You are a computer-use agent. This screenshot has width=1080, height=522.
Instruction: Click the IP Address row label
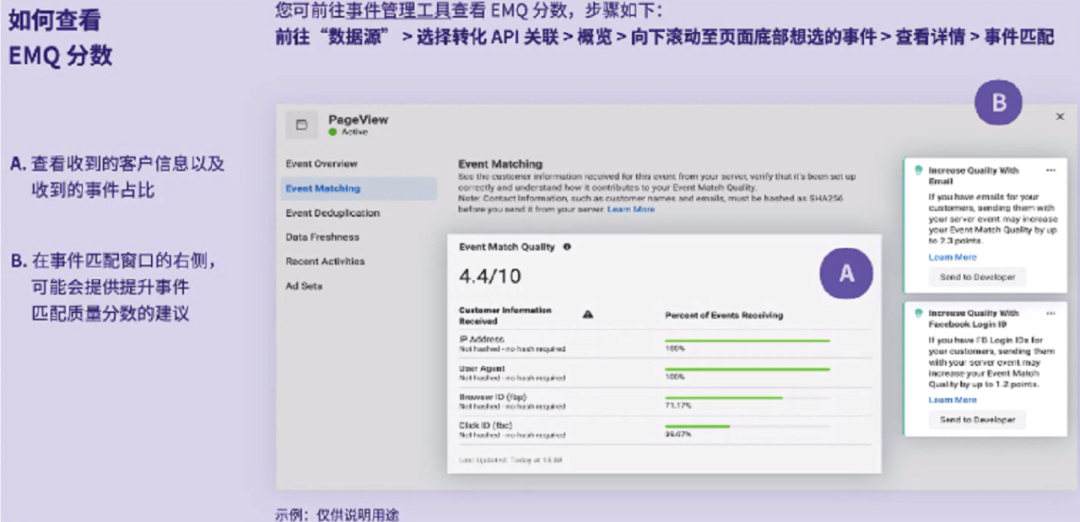coord(481,340)
